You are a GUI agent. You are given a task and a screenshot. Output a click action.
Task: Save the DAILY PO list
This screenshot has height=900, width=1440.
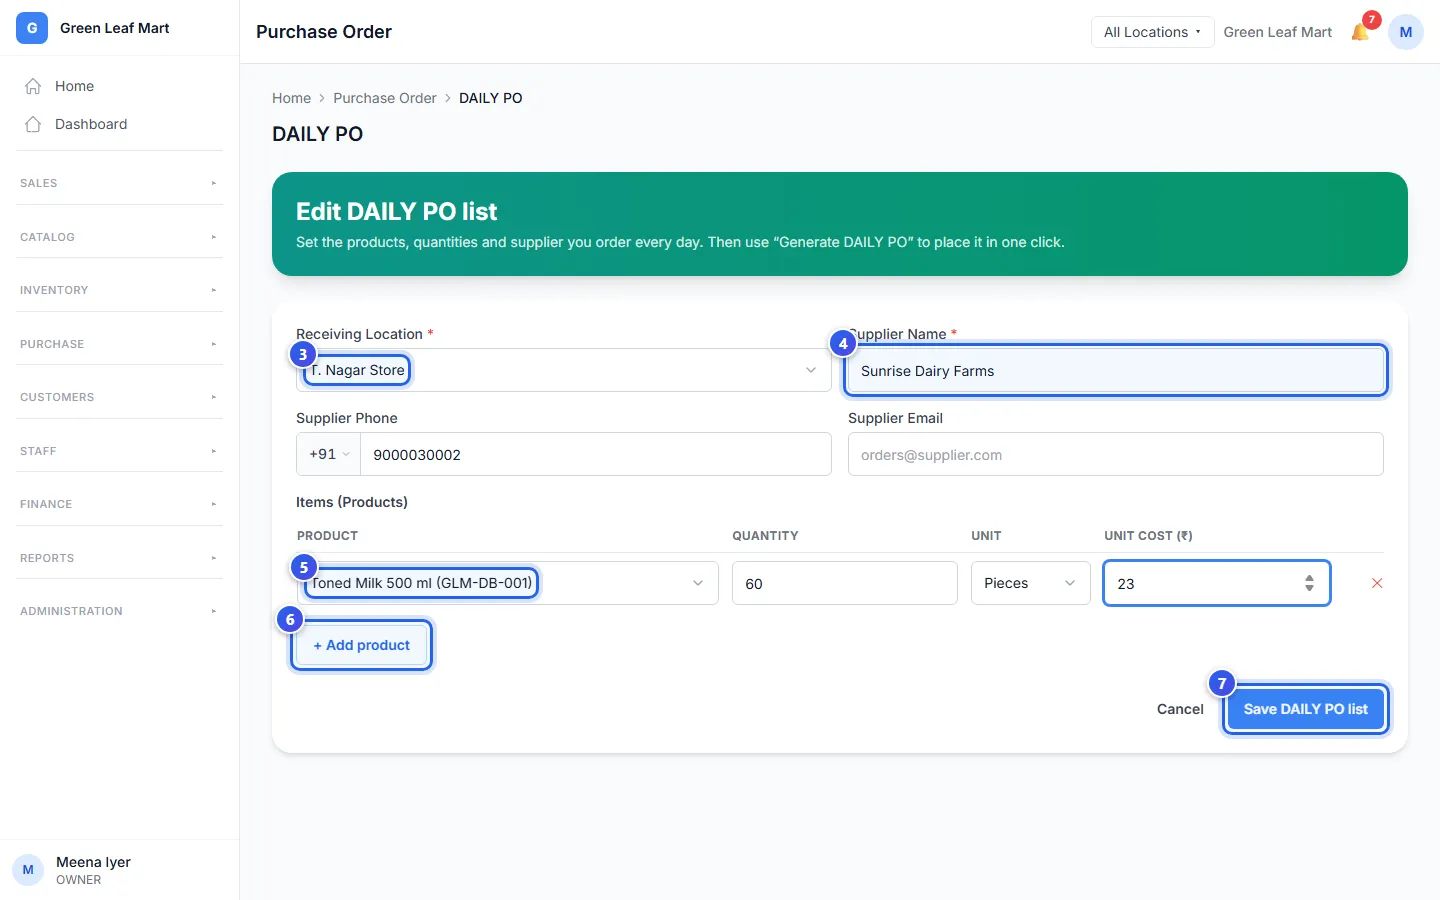click(x=1306, y=709)
